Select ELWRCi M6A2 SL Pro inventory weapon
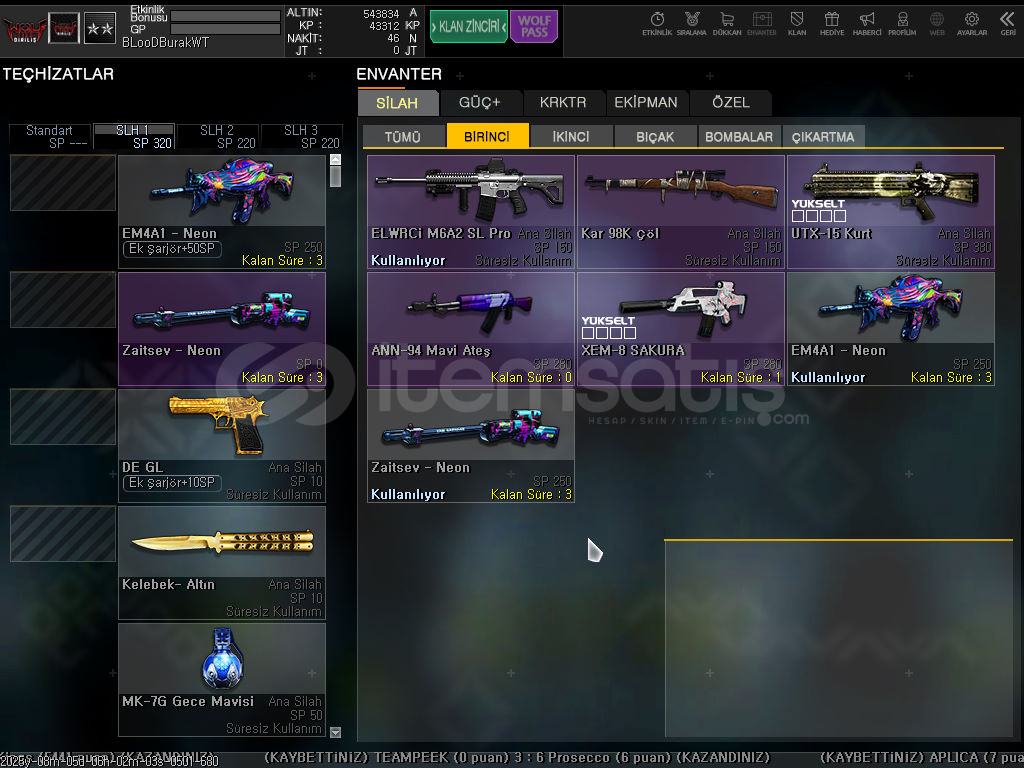This screenshot has width=1024, height=768. click(x=471, y=212)
